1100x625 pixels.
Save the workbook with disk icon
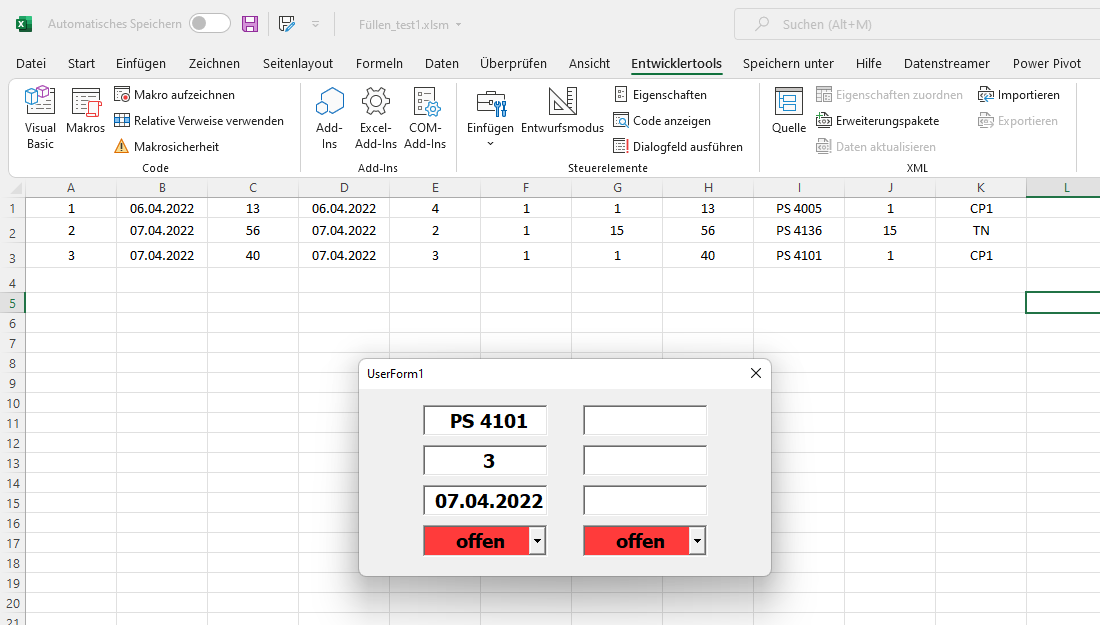250,24
